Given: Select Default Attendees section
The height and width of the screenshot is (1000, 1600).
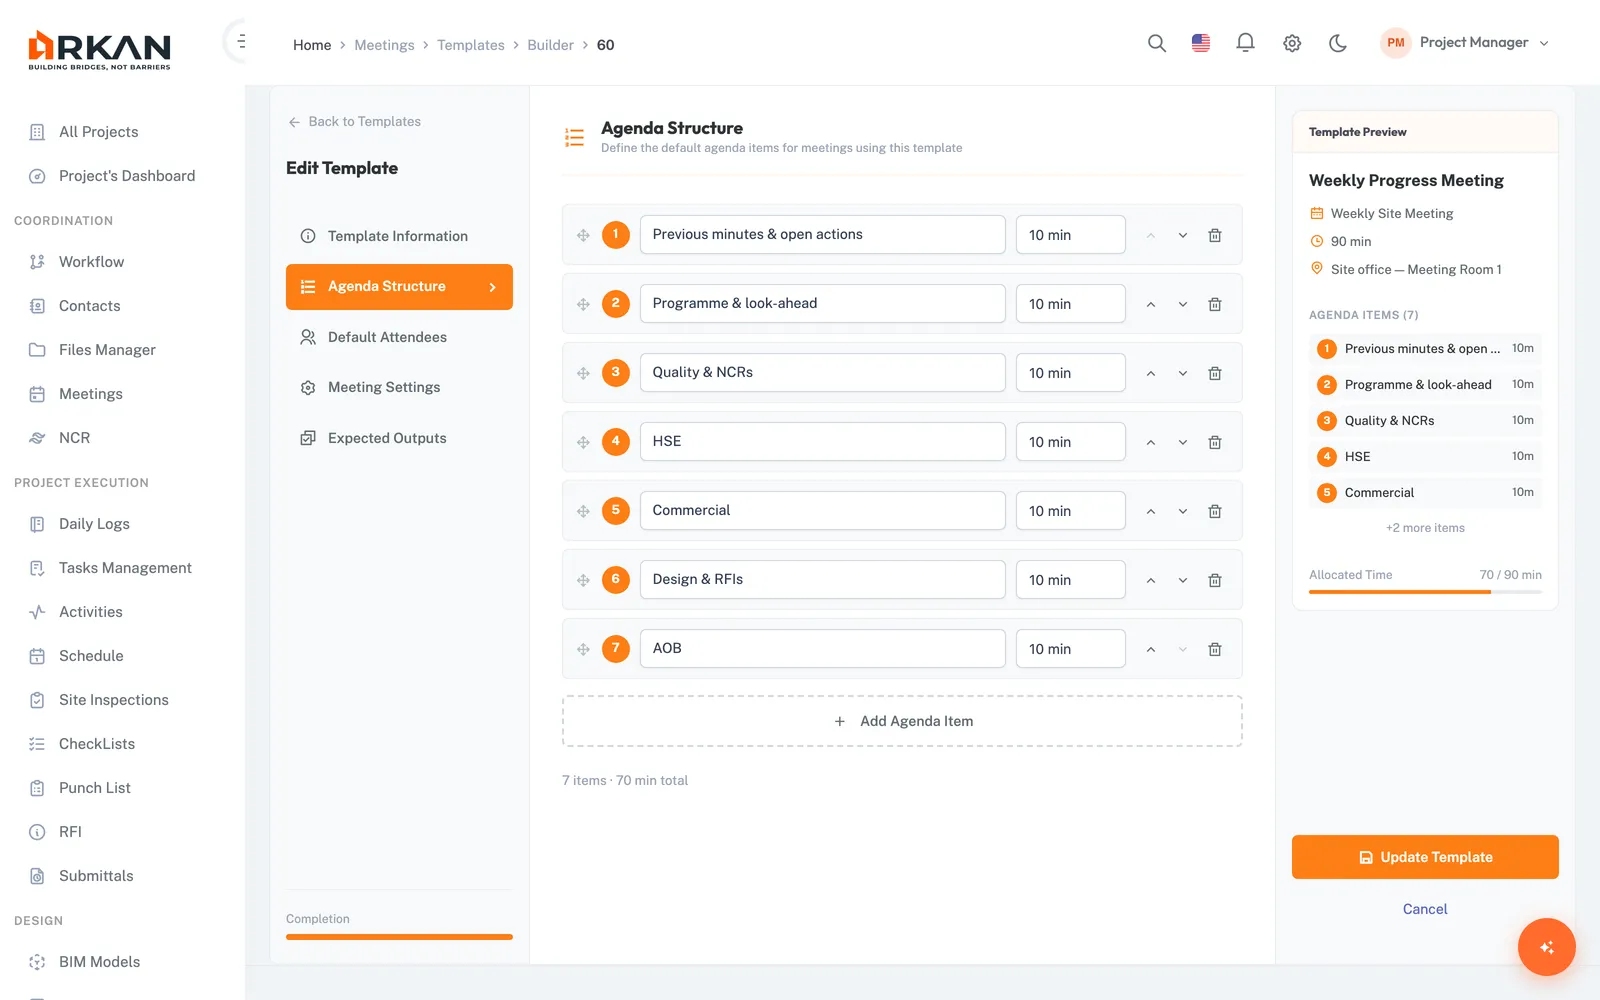Looking at the screenshot, I should [399, 337].
